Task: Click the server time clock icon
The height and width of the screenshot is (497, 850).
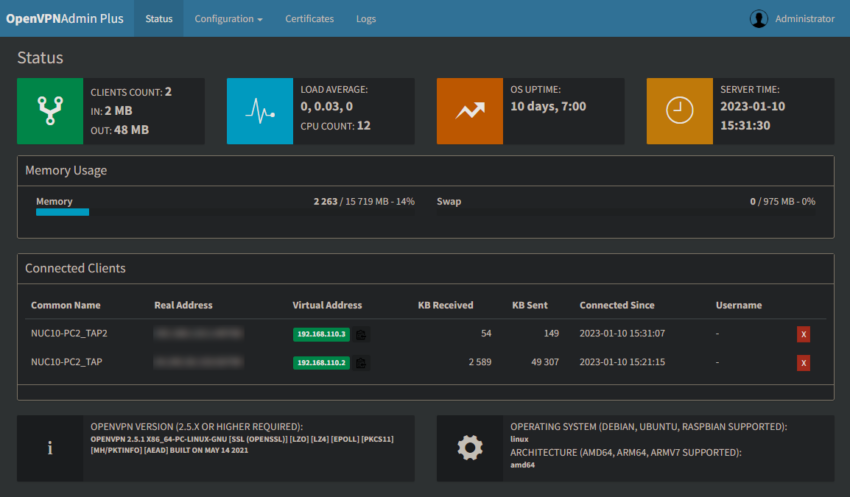Action: coord(679,111)
